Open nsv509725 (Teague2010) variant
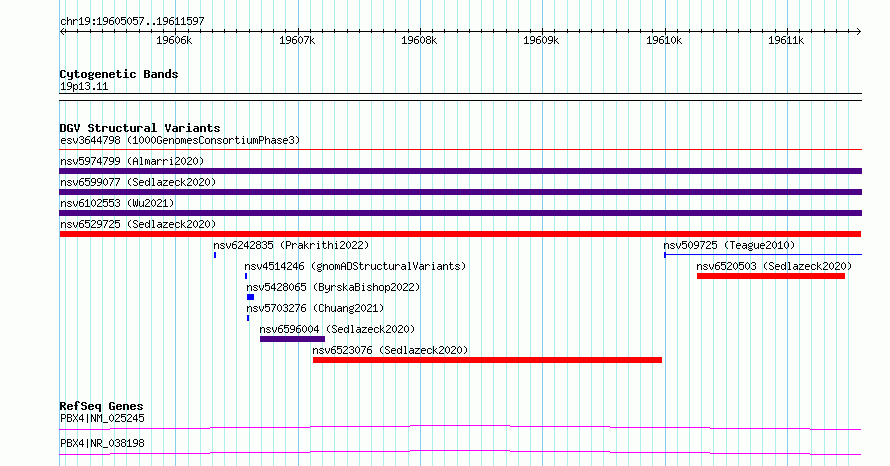Screen dimensions: 890x466 [729, 245]
